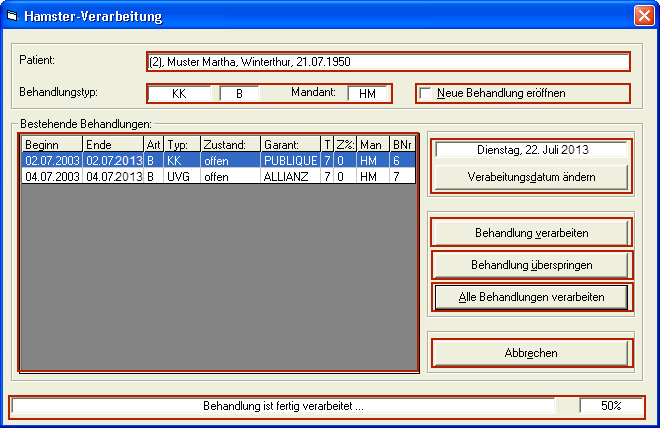Click the Behandlungstyp KK field

[x=179, y=93]
